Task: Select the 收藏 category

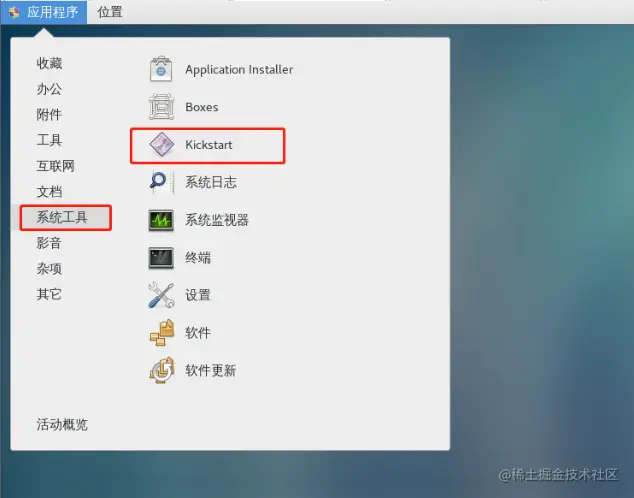Action: [x=49, y=63]
